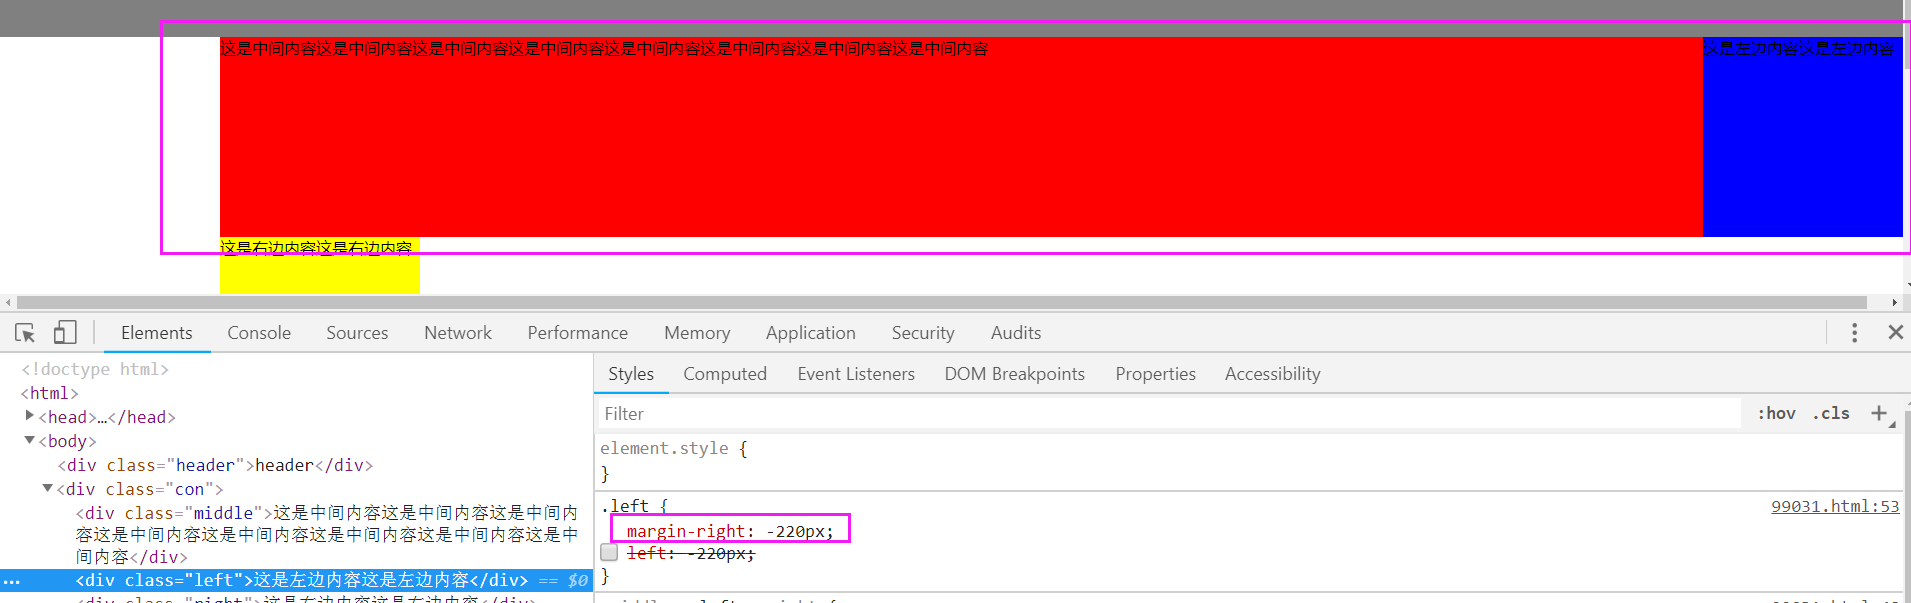Viewport: 1911px width, 603px height.
Task: Open the Audits tab
Action: point(1016,333)
